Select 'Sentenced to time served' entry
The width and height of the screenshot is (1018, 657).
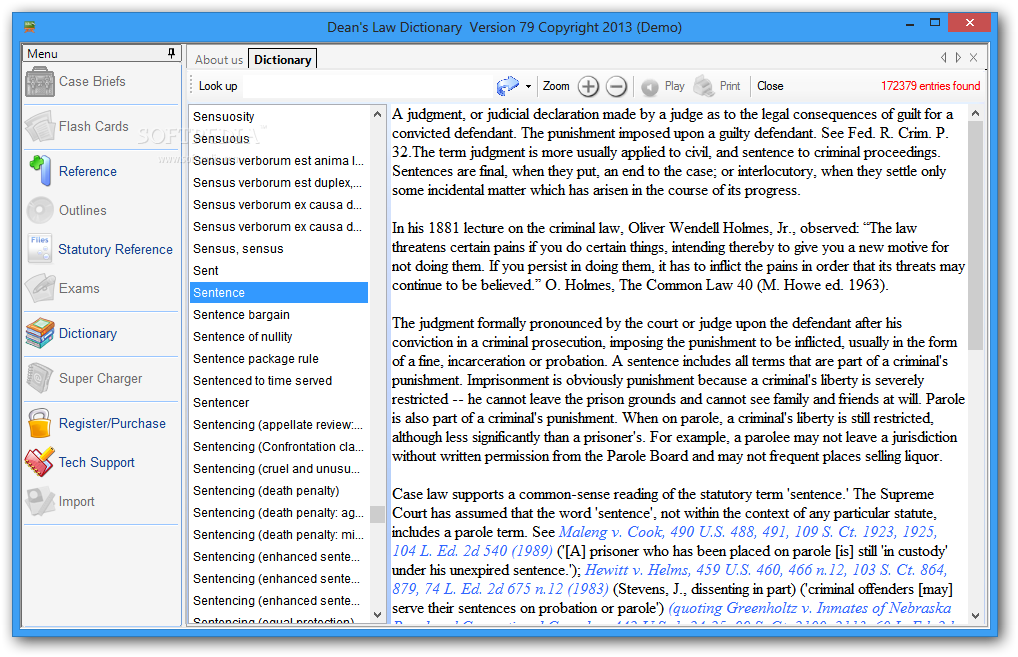(x=279, y=381)
